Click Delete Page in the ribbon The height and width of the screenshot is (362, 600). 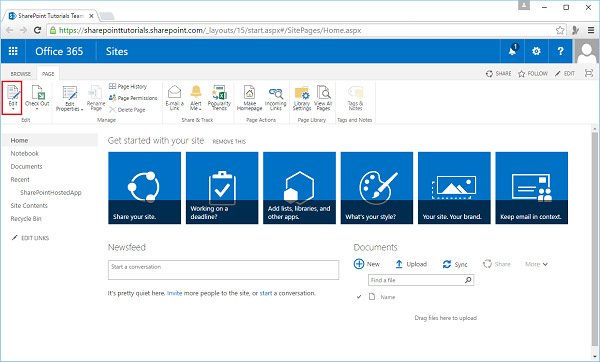point(127,110)
